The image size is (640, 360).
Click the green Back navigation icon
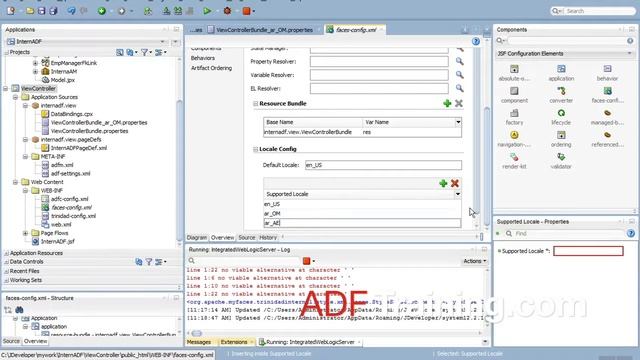coord(102,11)
